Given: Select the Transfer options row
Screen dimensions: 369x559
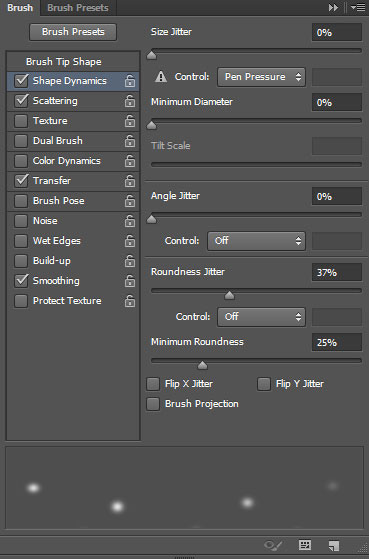Looking at the screenshot, I should pyautogui.click(x=73, y=180).
